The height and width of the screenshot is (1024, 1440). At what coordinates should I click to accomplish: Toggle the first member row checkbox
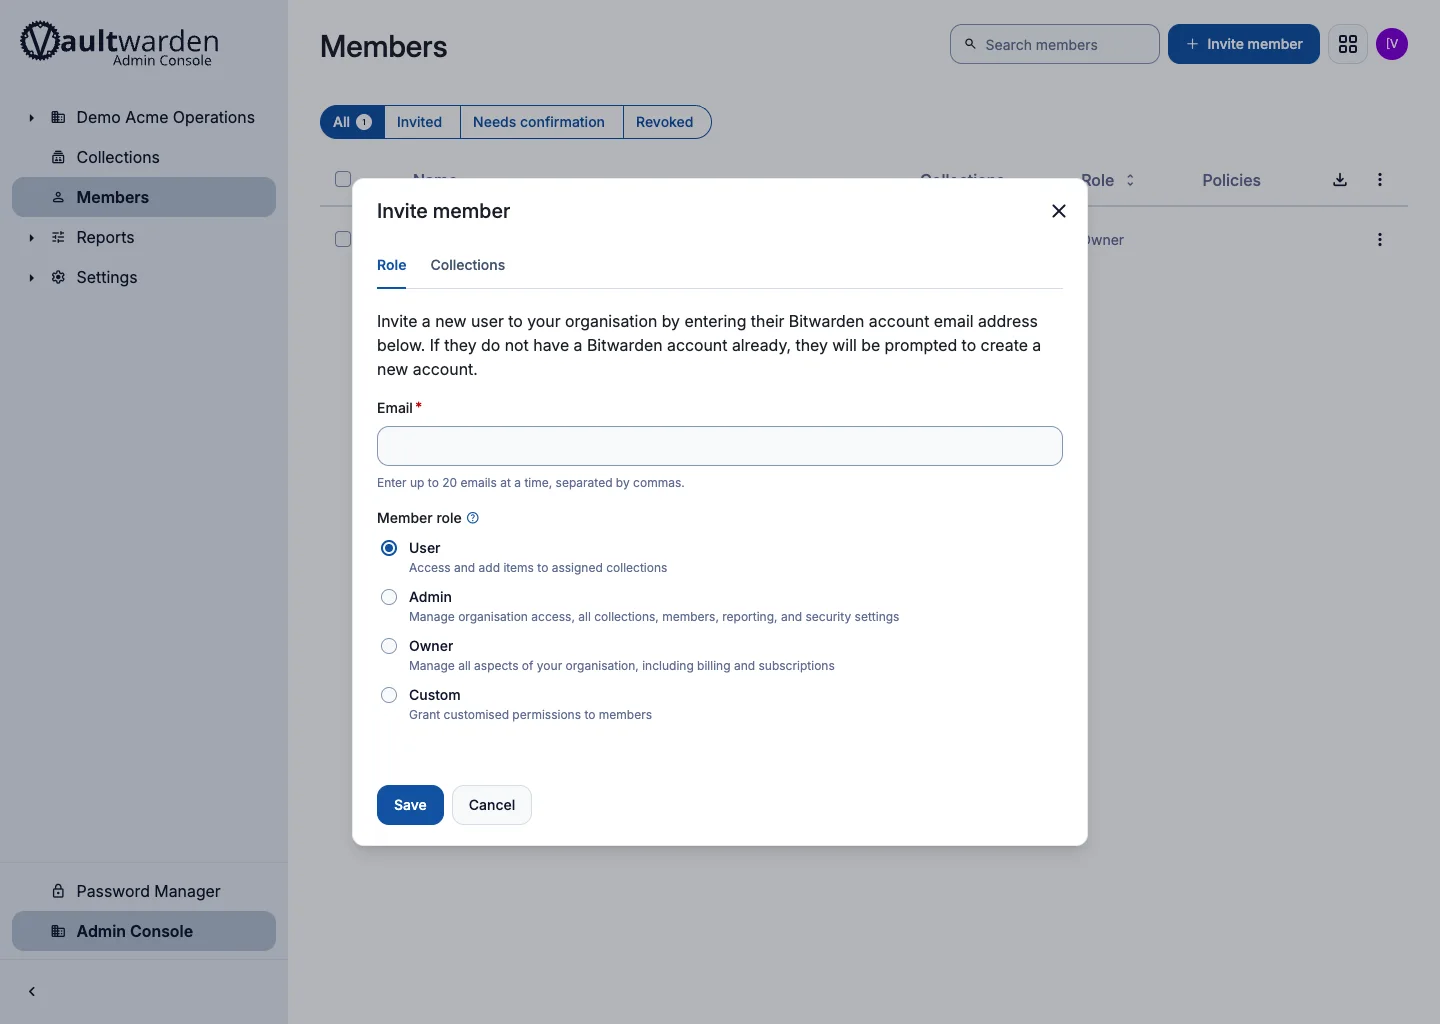tap(343, 239)
